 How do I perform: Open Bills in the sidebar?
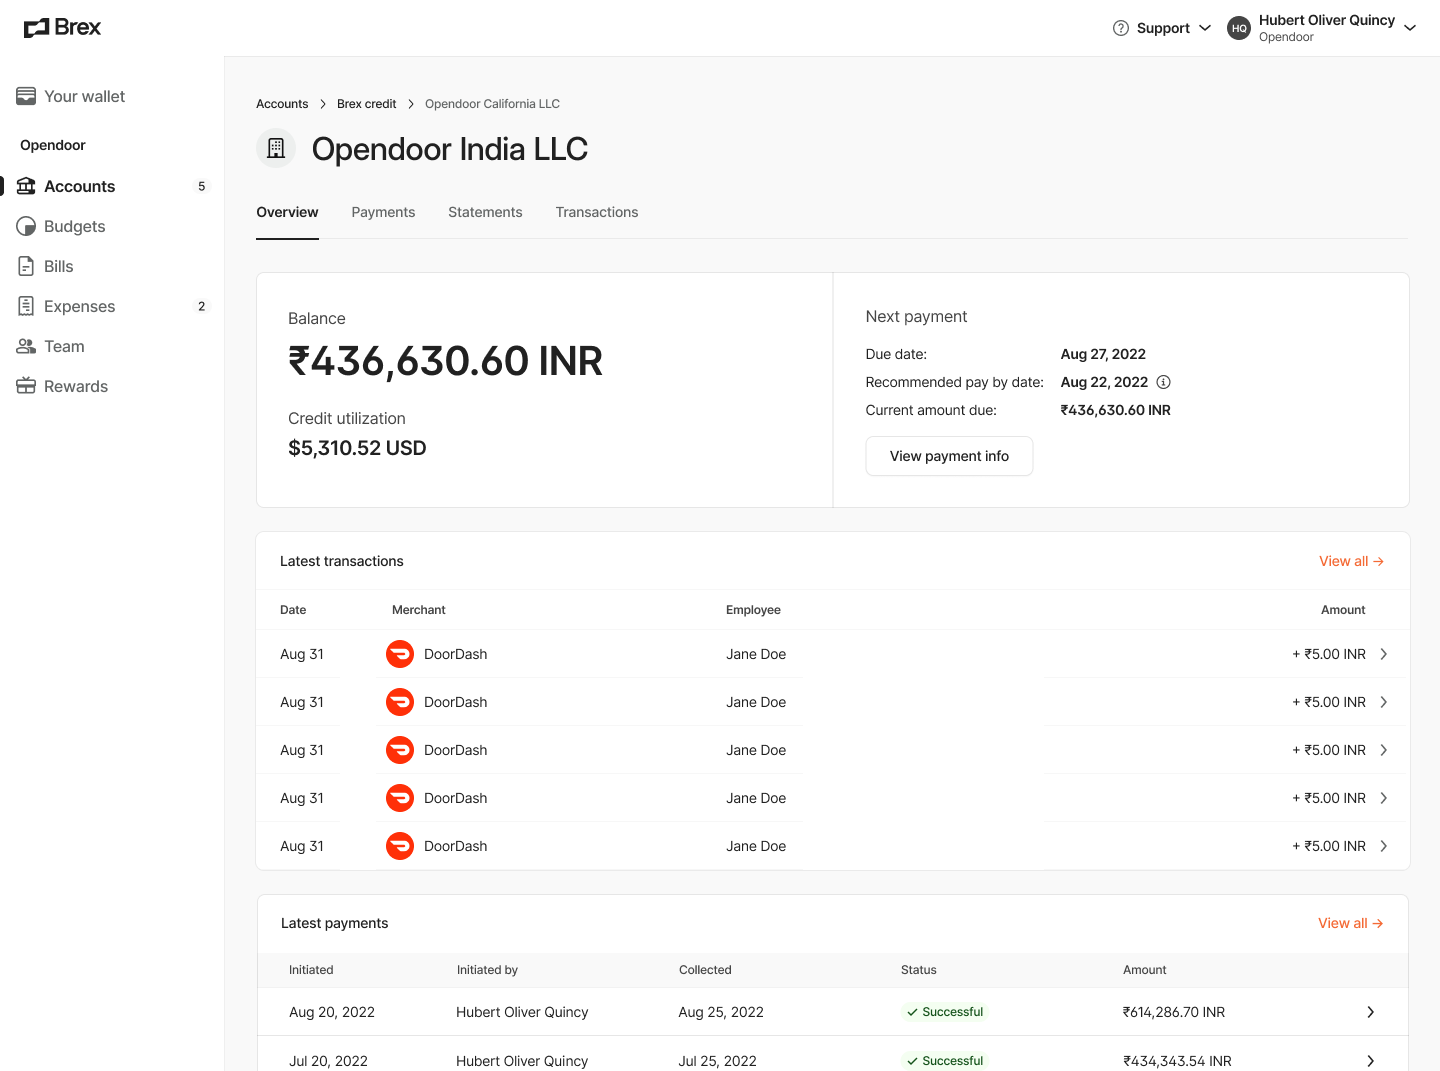[112, 266]
